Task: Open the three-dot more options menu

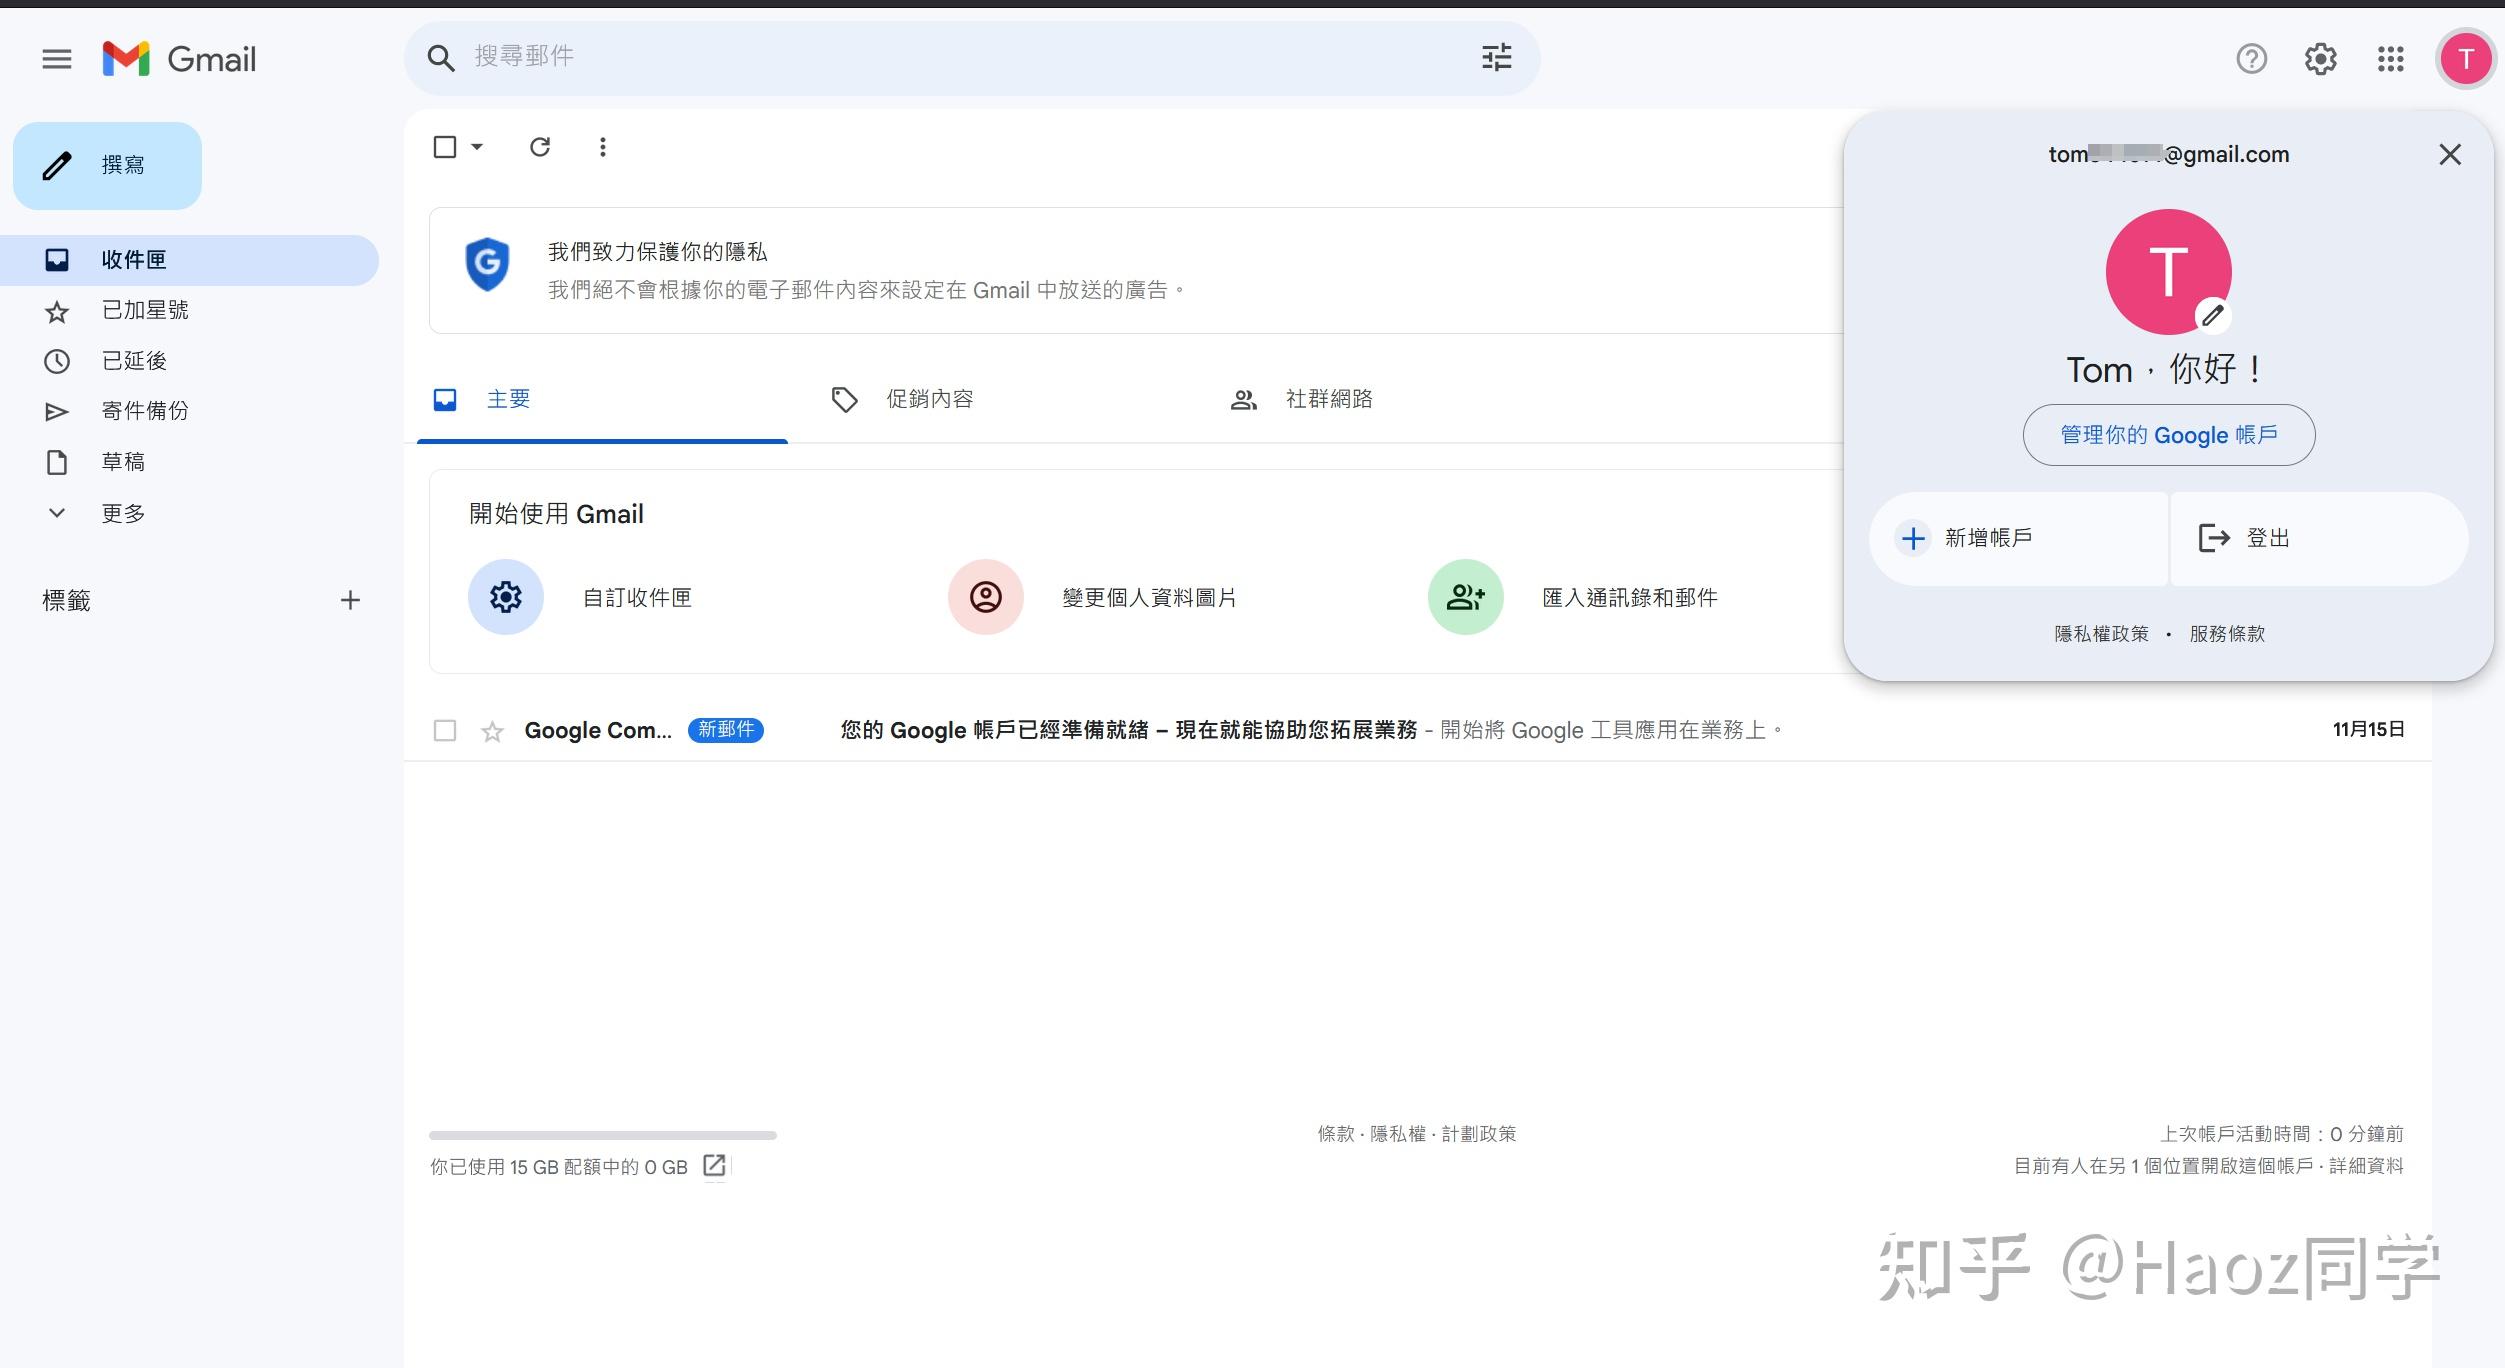Action: point(602,147)
